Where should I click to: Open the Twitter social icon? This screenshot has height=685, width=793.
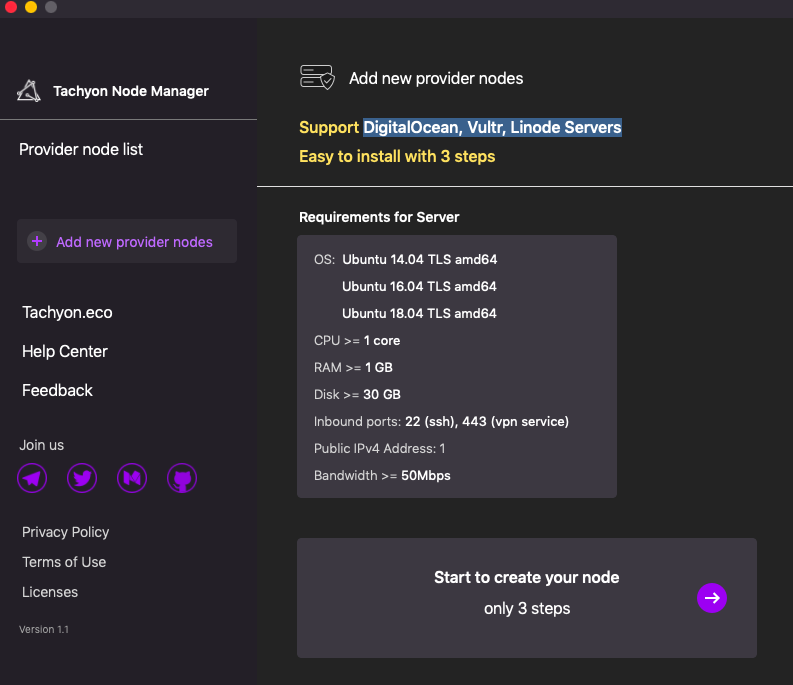pos(82,478)
